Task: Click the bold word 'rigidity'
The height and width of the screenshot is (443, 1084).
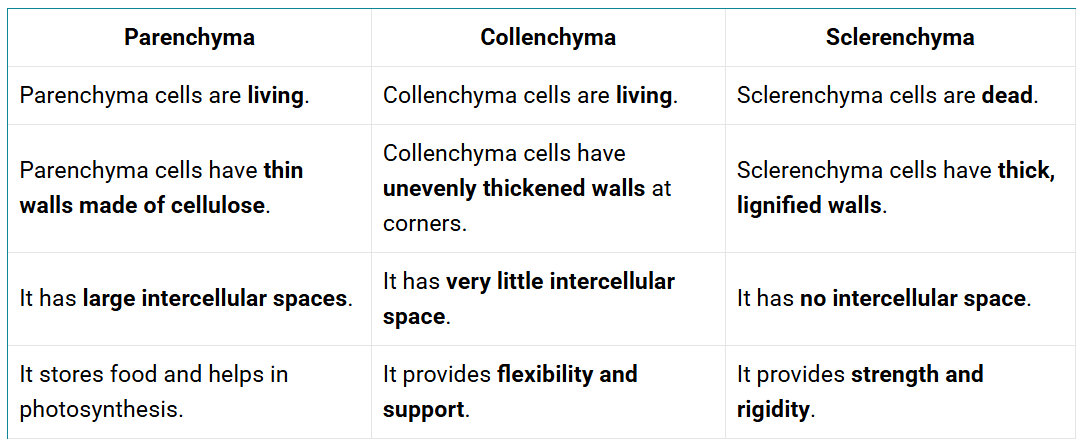Action: pyautogui.click(x=772, y=409)
